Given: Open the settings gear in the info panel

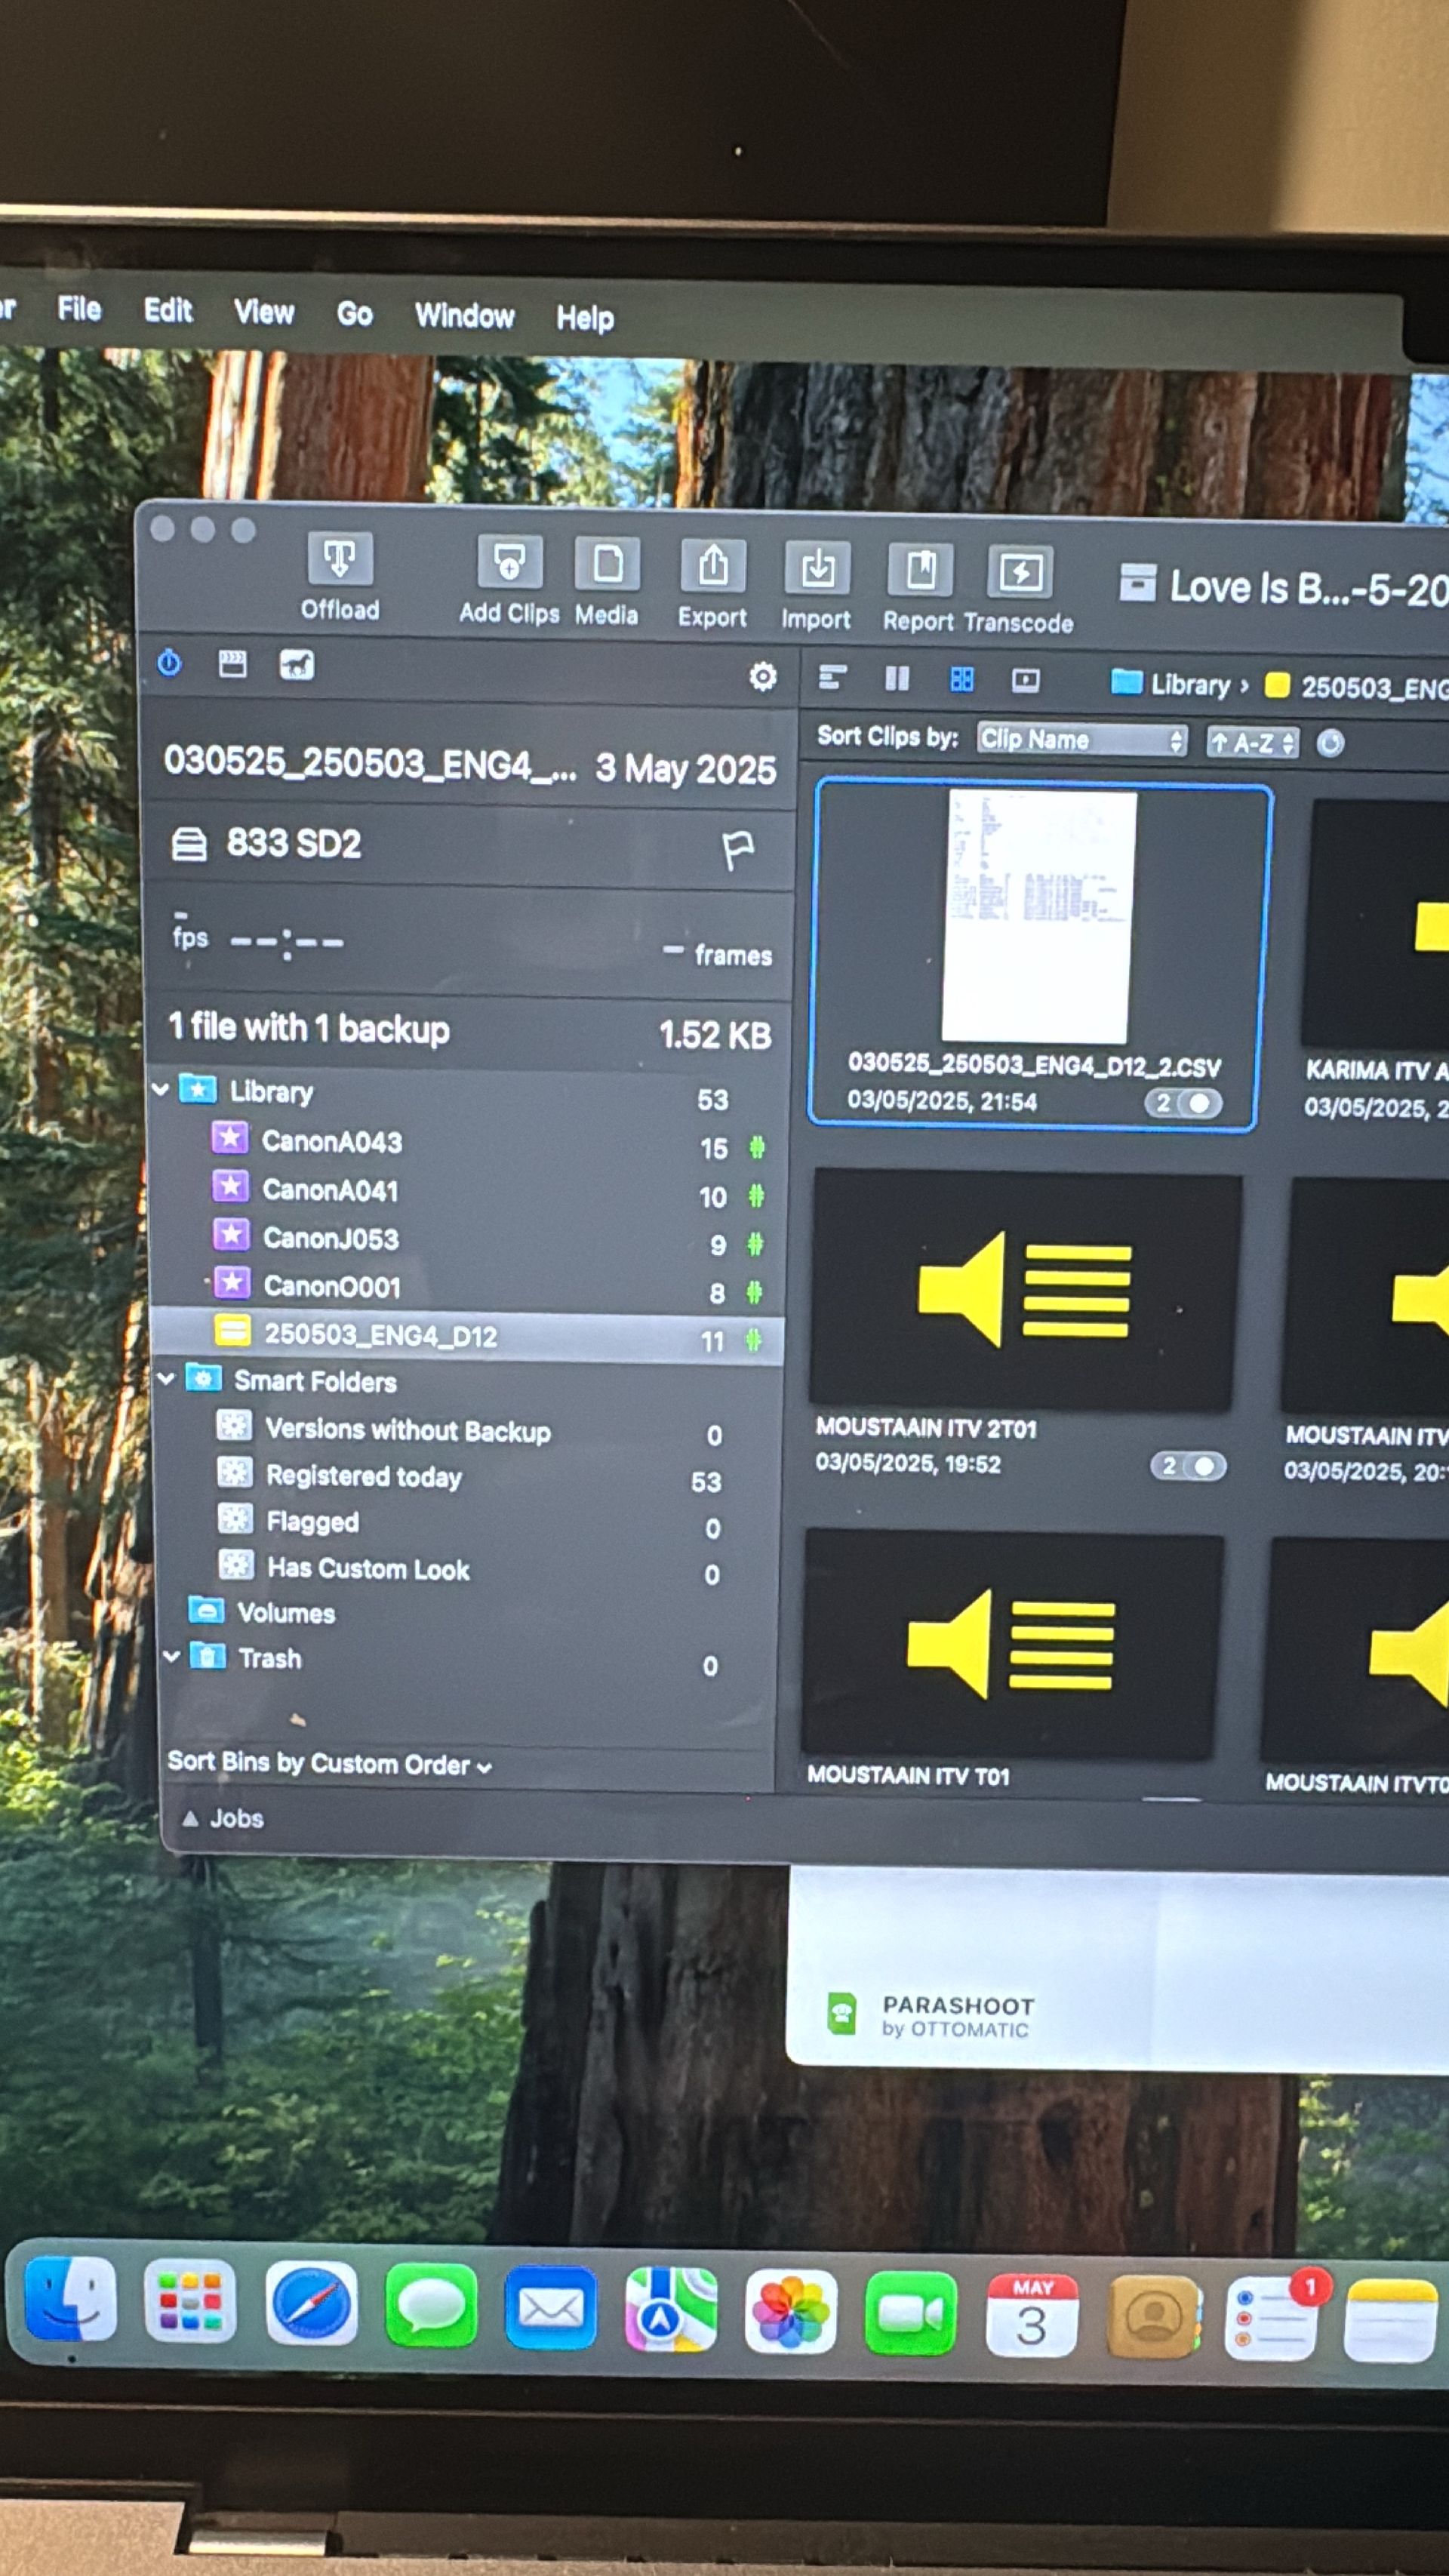Looking at the screenshot, I should [x=763, y=677].
